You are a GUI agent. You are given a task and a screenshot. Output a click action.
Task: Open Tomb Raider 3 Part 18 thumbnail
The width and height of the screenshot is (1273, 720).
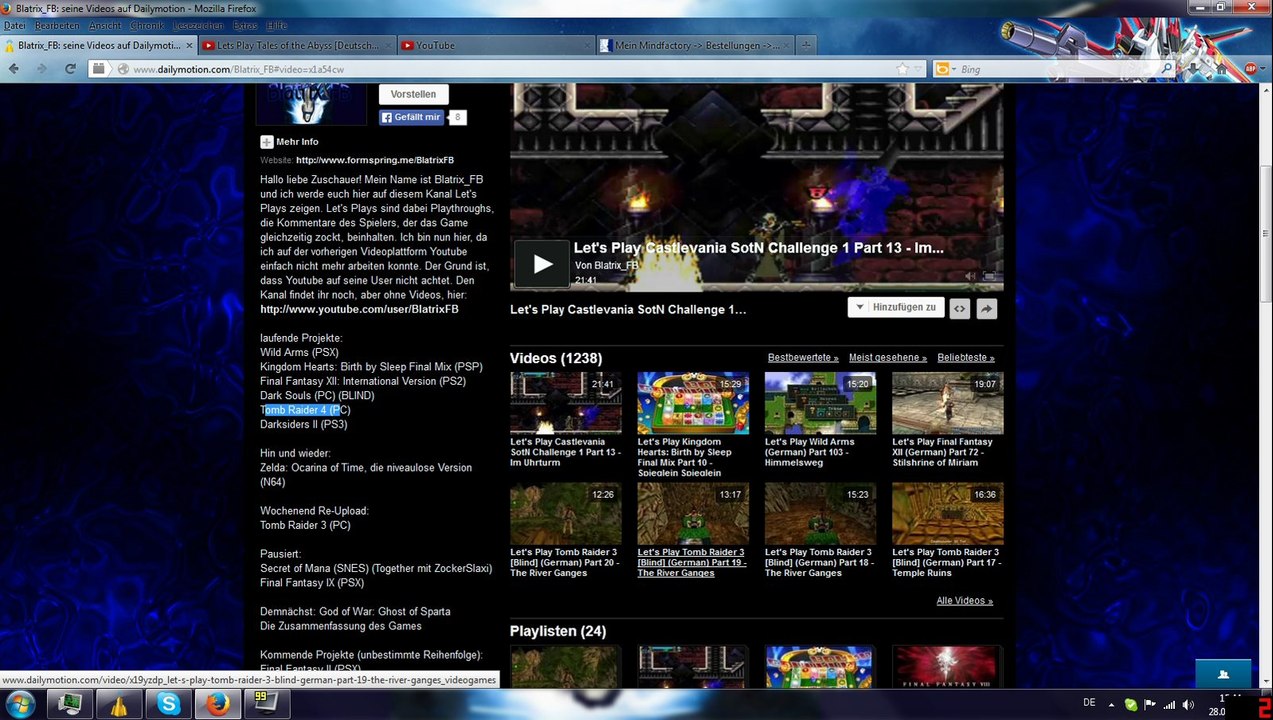pyautogui.click(x=820, y=514)
